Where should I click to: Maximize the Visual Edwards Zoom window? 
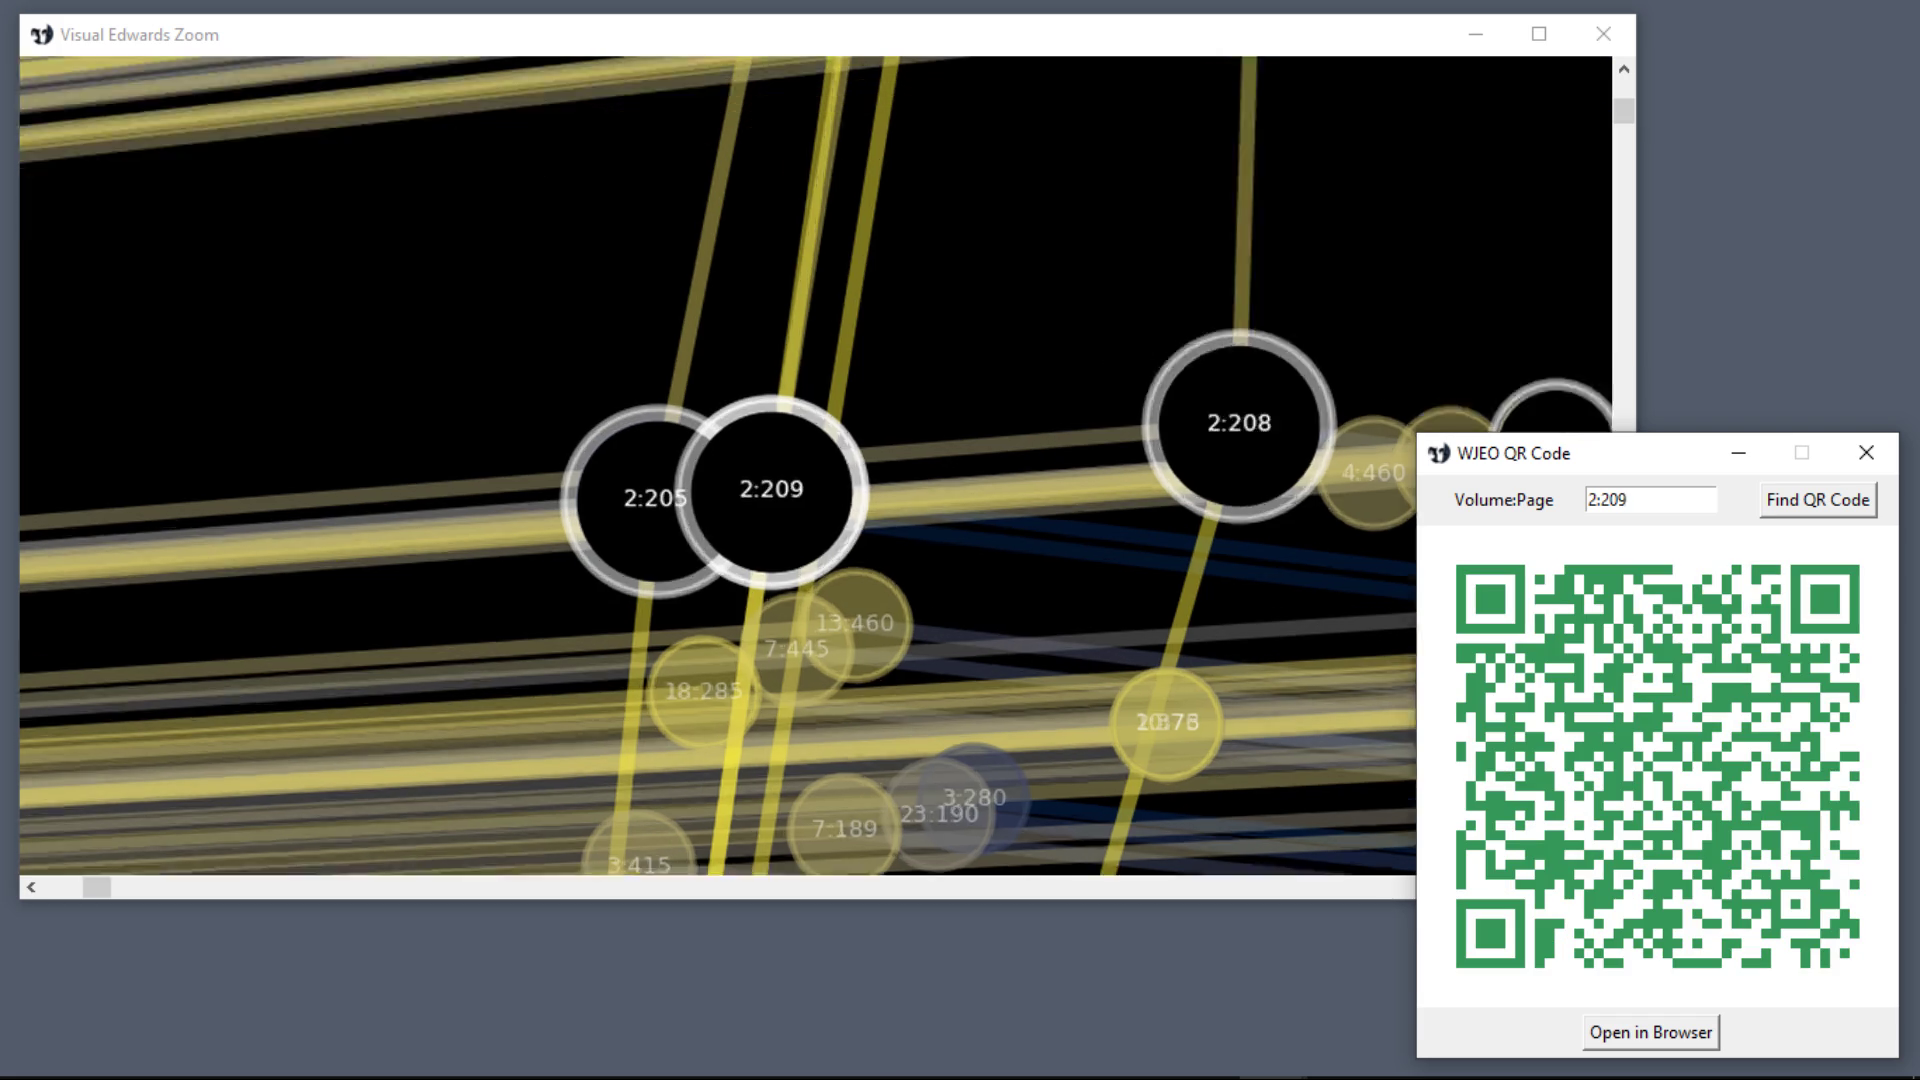pos(1539,35)
